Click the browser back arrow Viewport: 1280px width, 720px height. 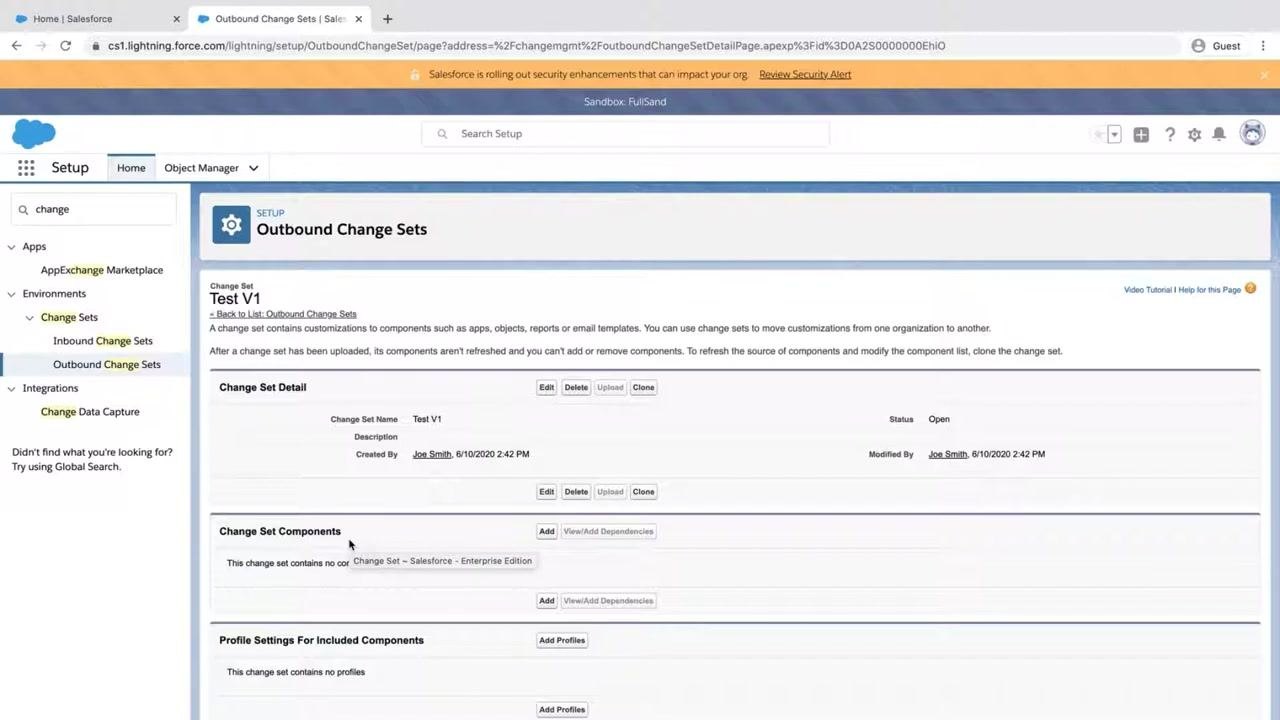(x=16, y=45)
